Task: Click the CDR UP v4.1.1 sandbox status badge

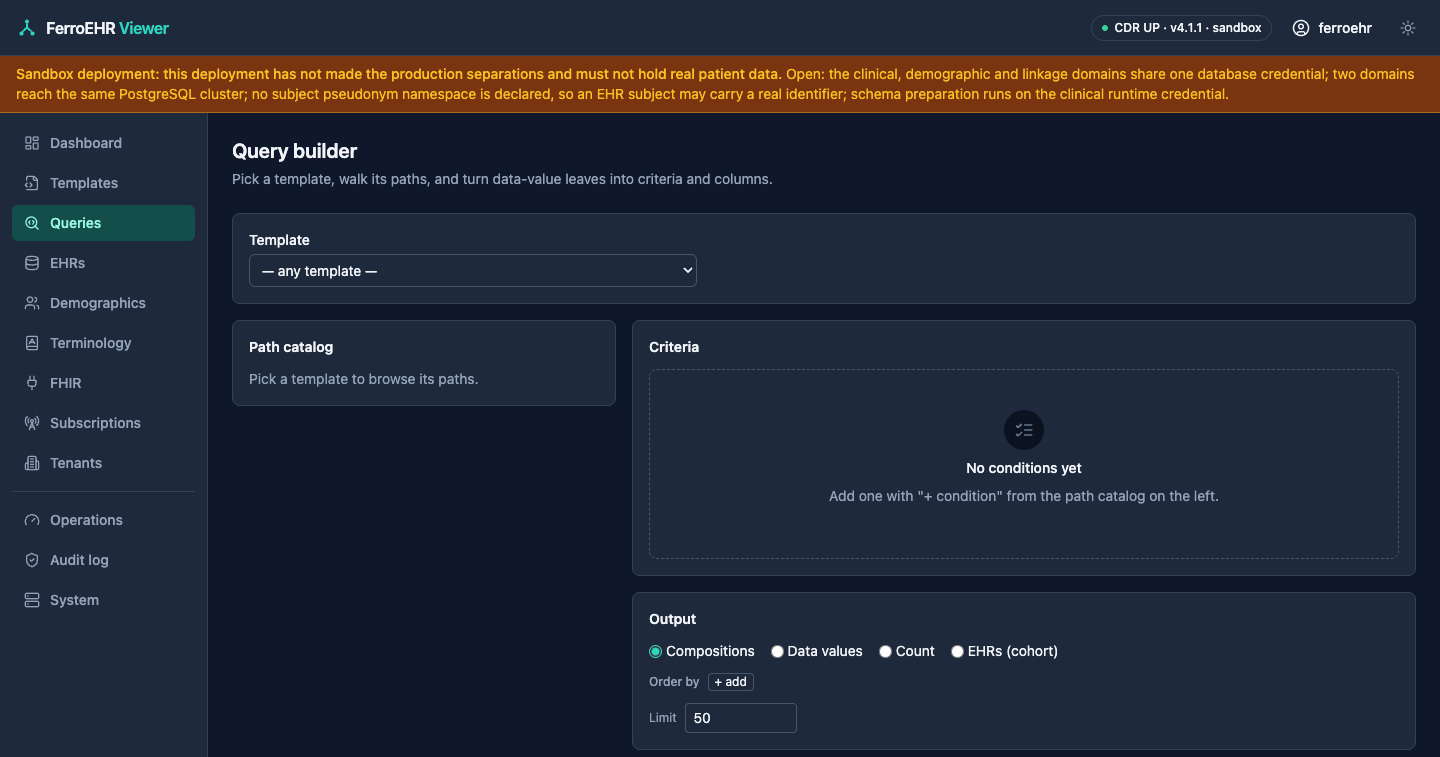Action: point(1181,28)
